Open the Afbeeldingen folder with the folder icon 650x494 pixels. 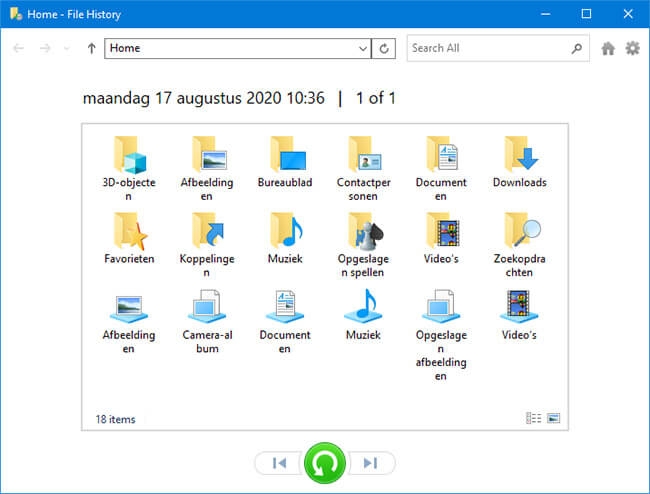click(207, 169)
